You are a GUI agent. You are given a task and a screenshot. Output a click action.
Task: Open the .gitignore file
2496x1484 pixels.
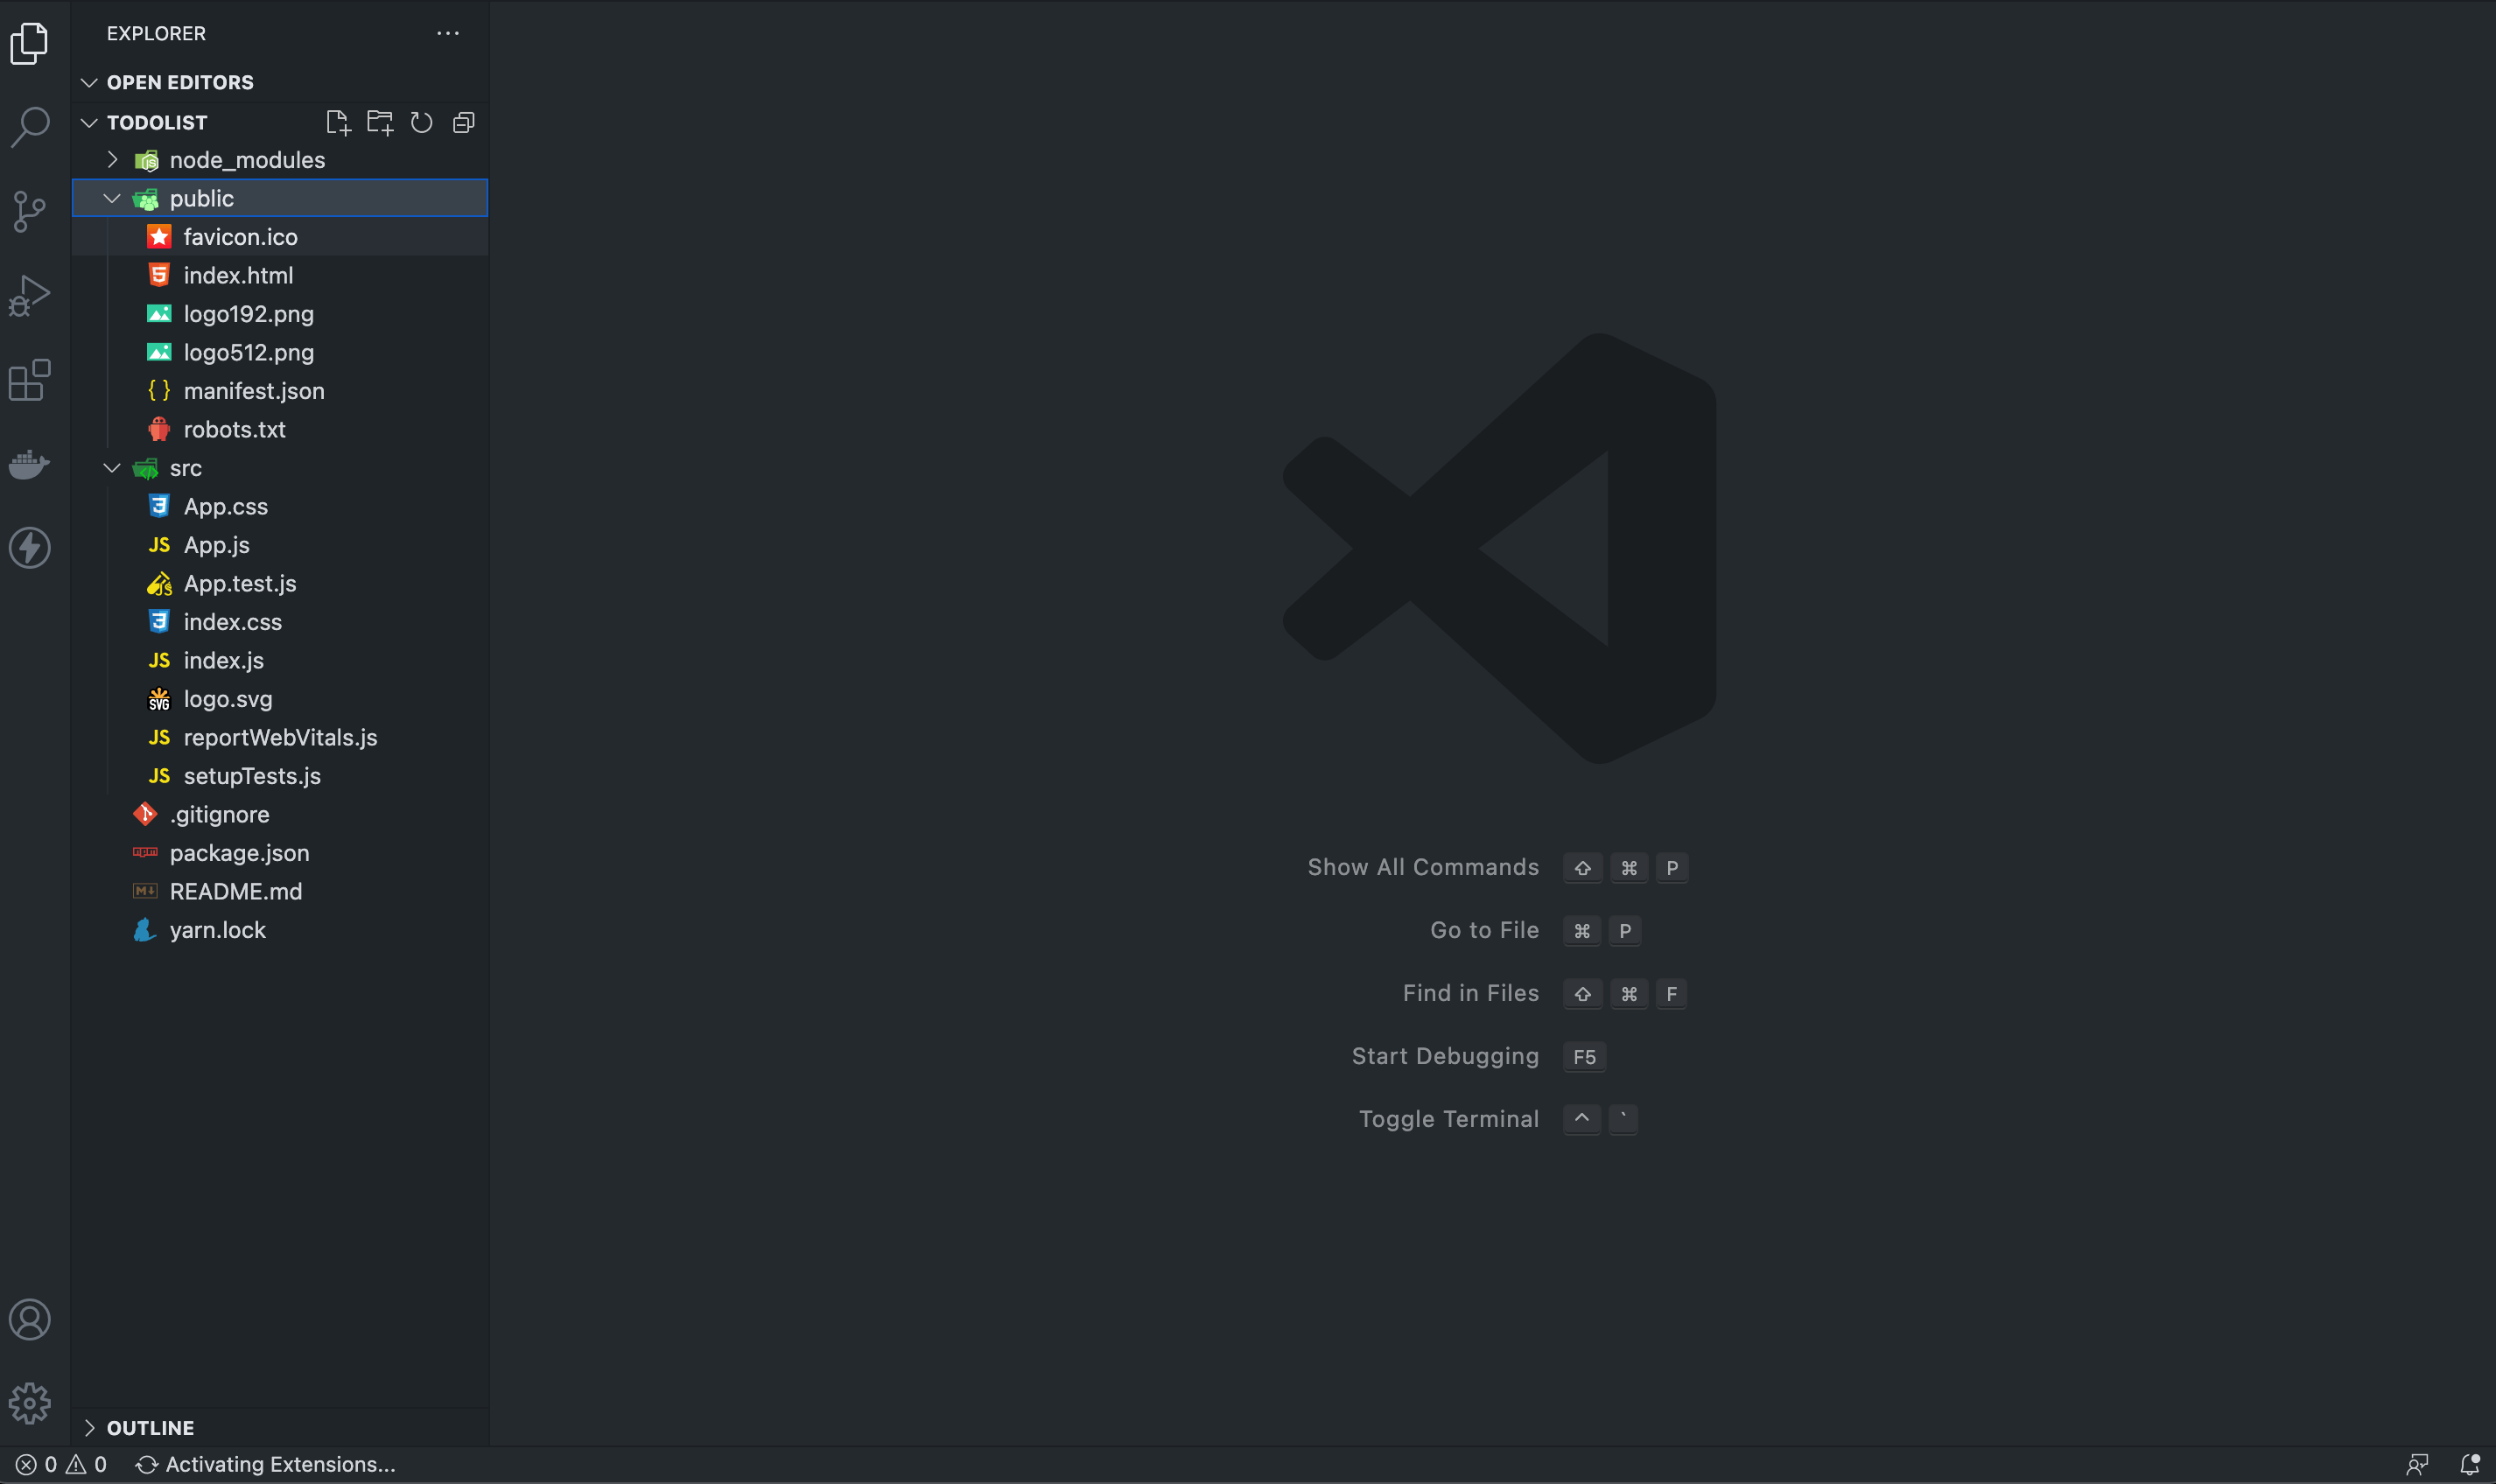click(x=280, y=814)
